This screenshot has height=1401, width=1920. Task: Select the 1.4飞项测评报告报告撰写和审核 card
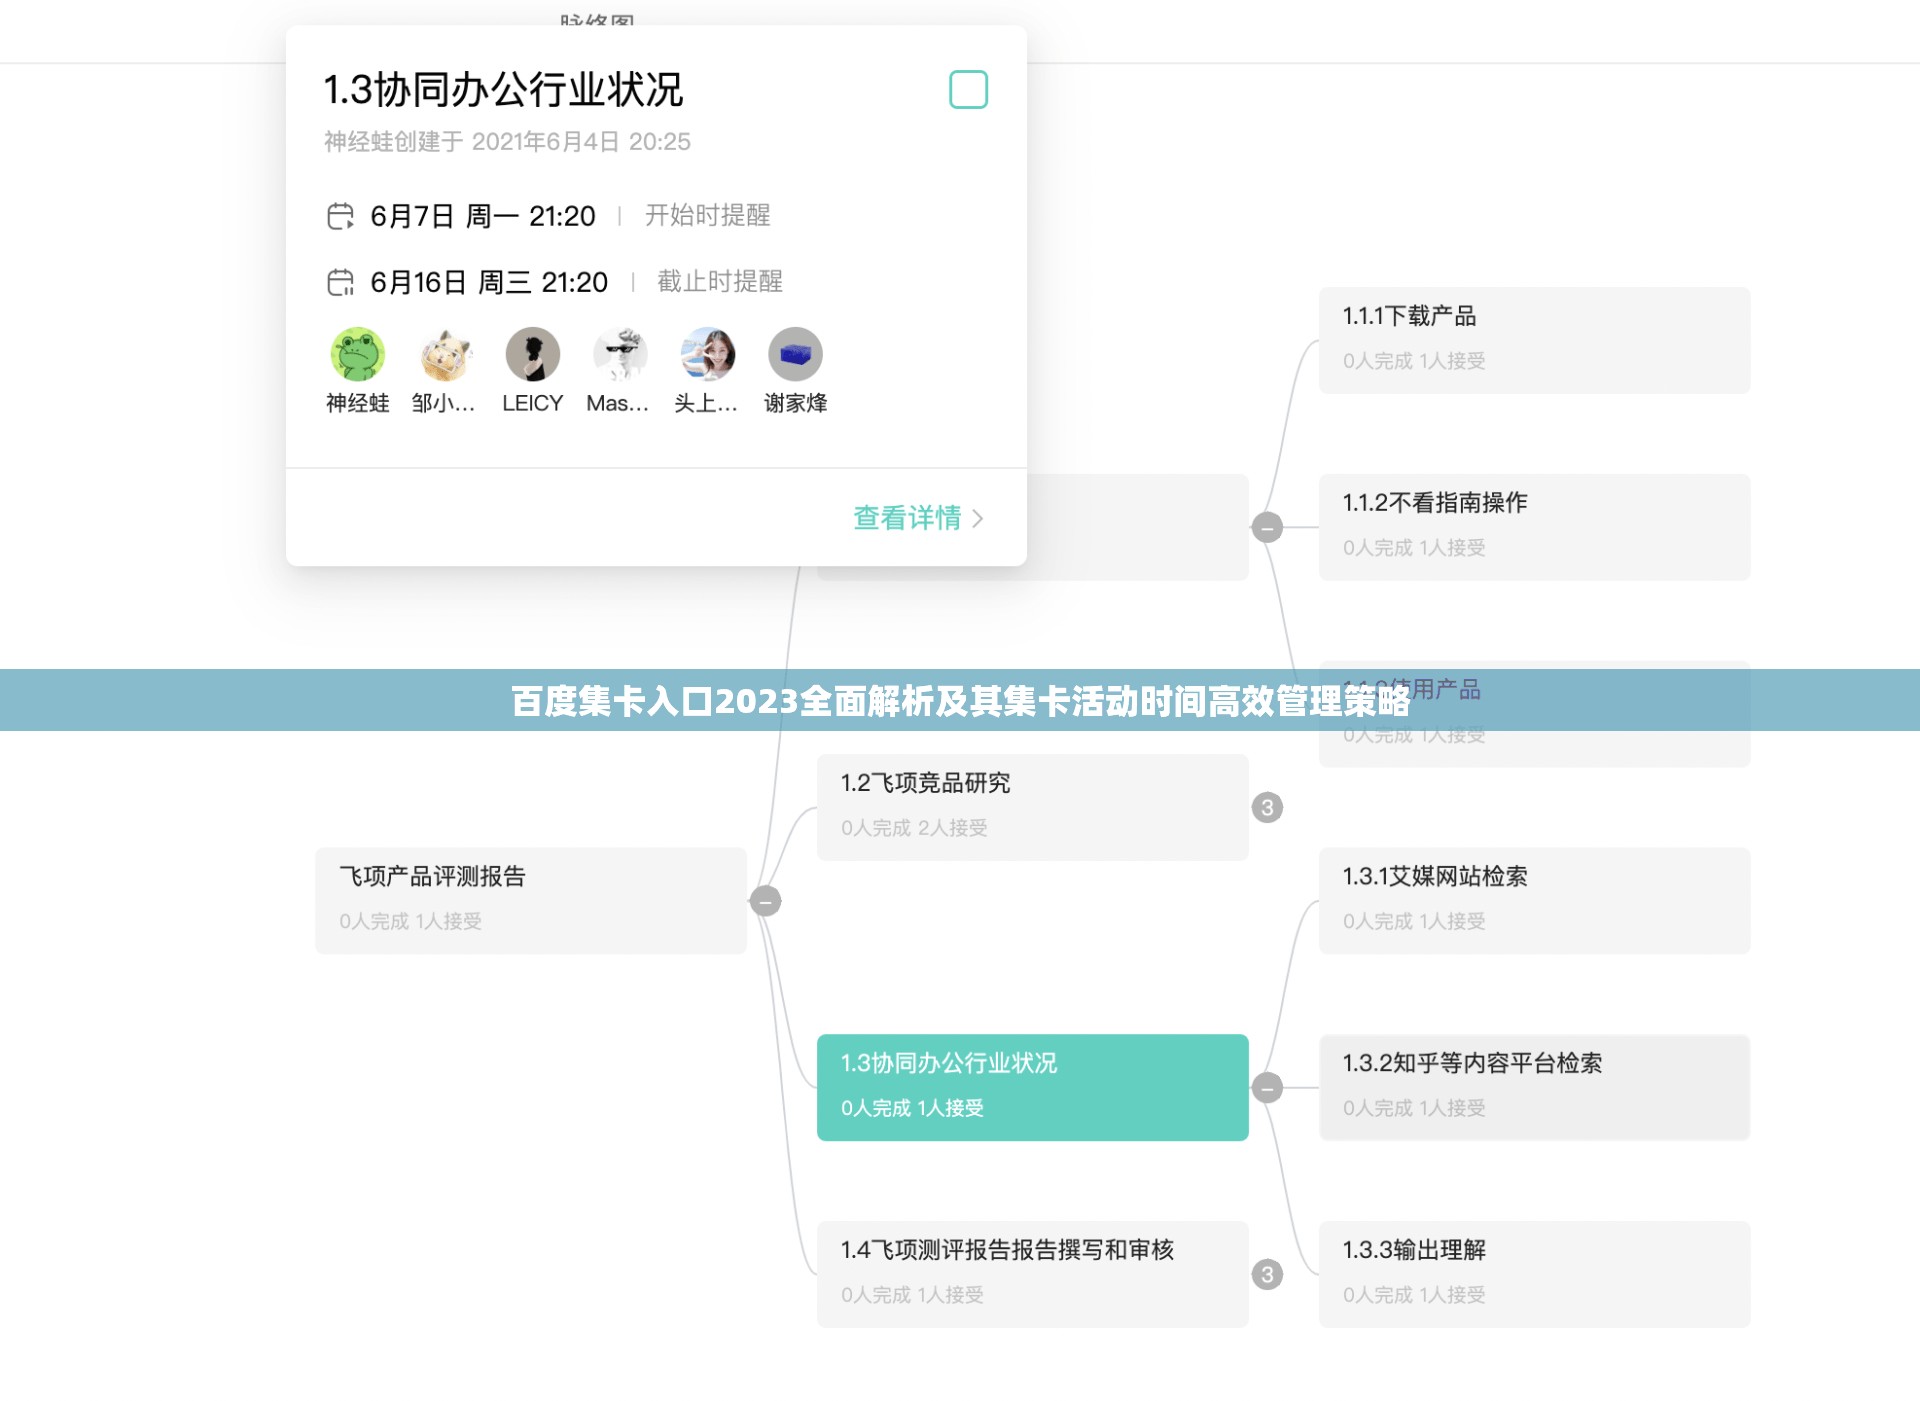point(1033,1274)
